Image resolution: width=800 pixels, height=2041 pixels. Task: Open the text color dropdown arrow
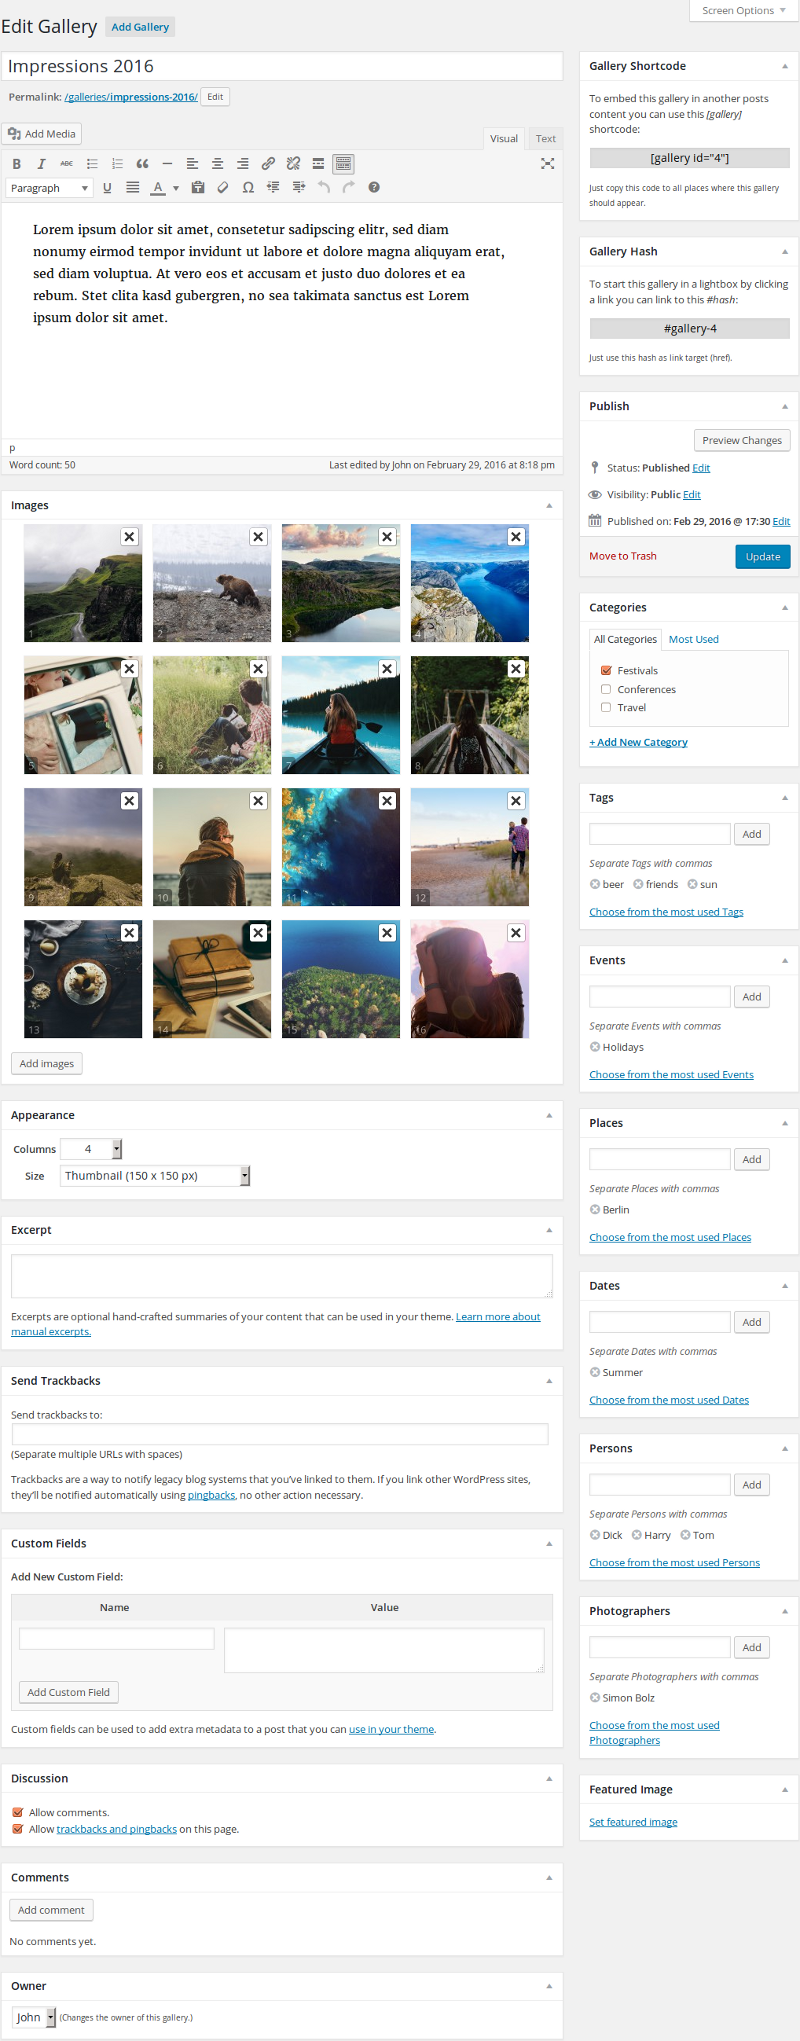click(176, 188)
